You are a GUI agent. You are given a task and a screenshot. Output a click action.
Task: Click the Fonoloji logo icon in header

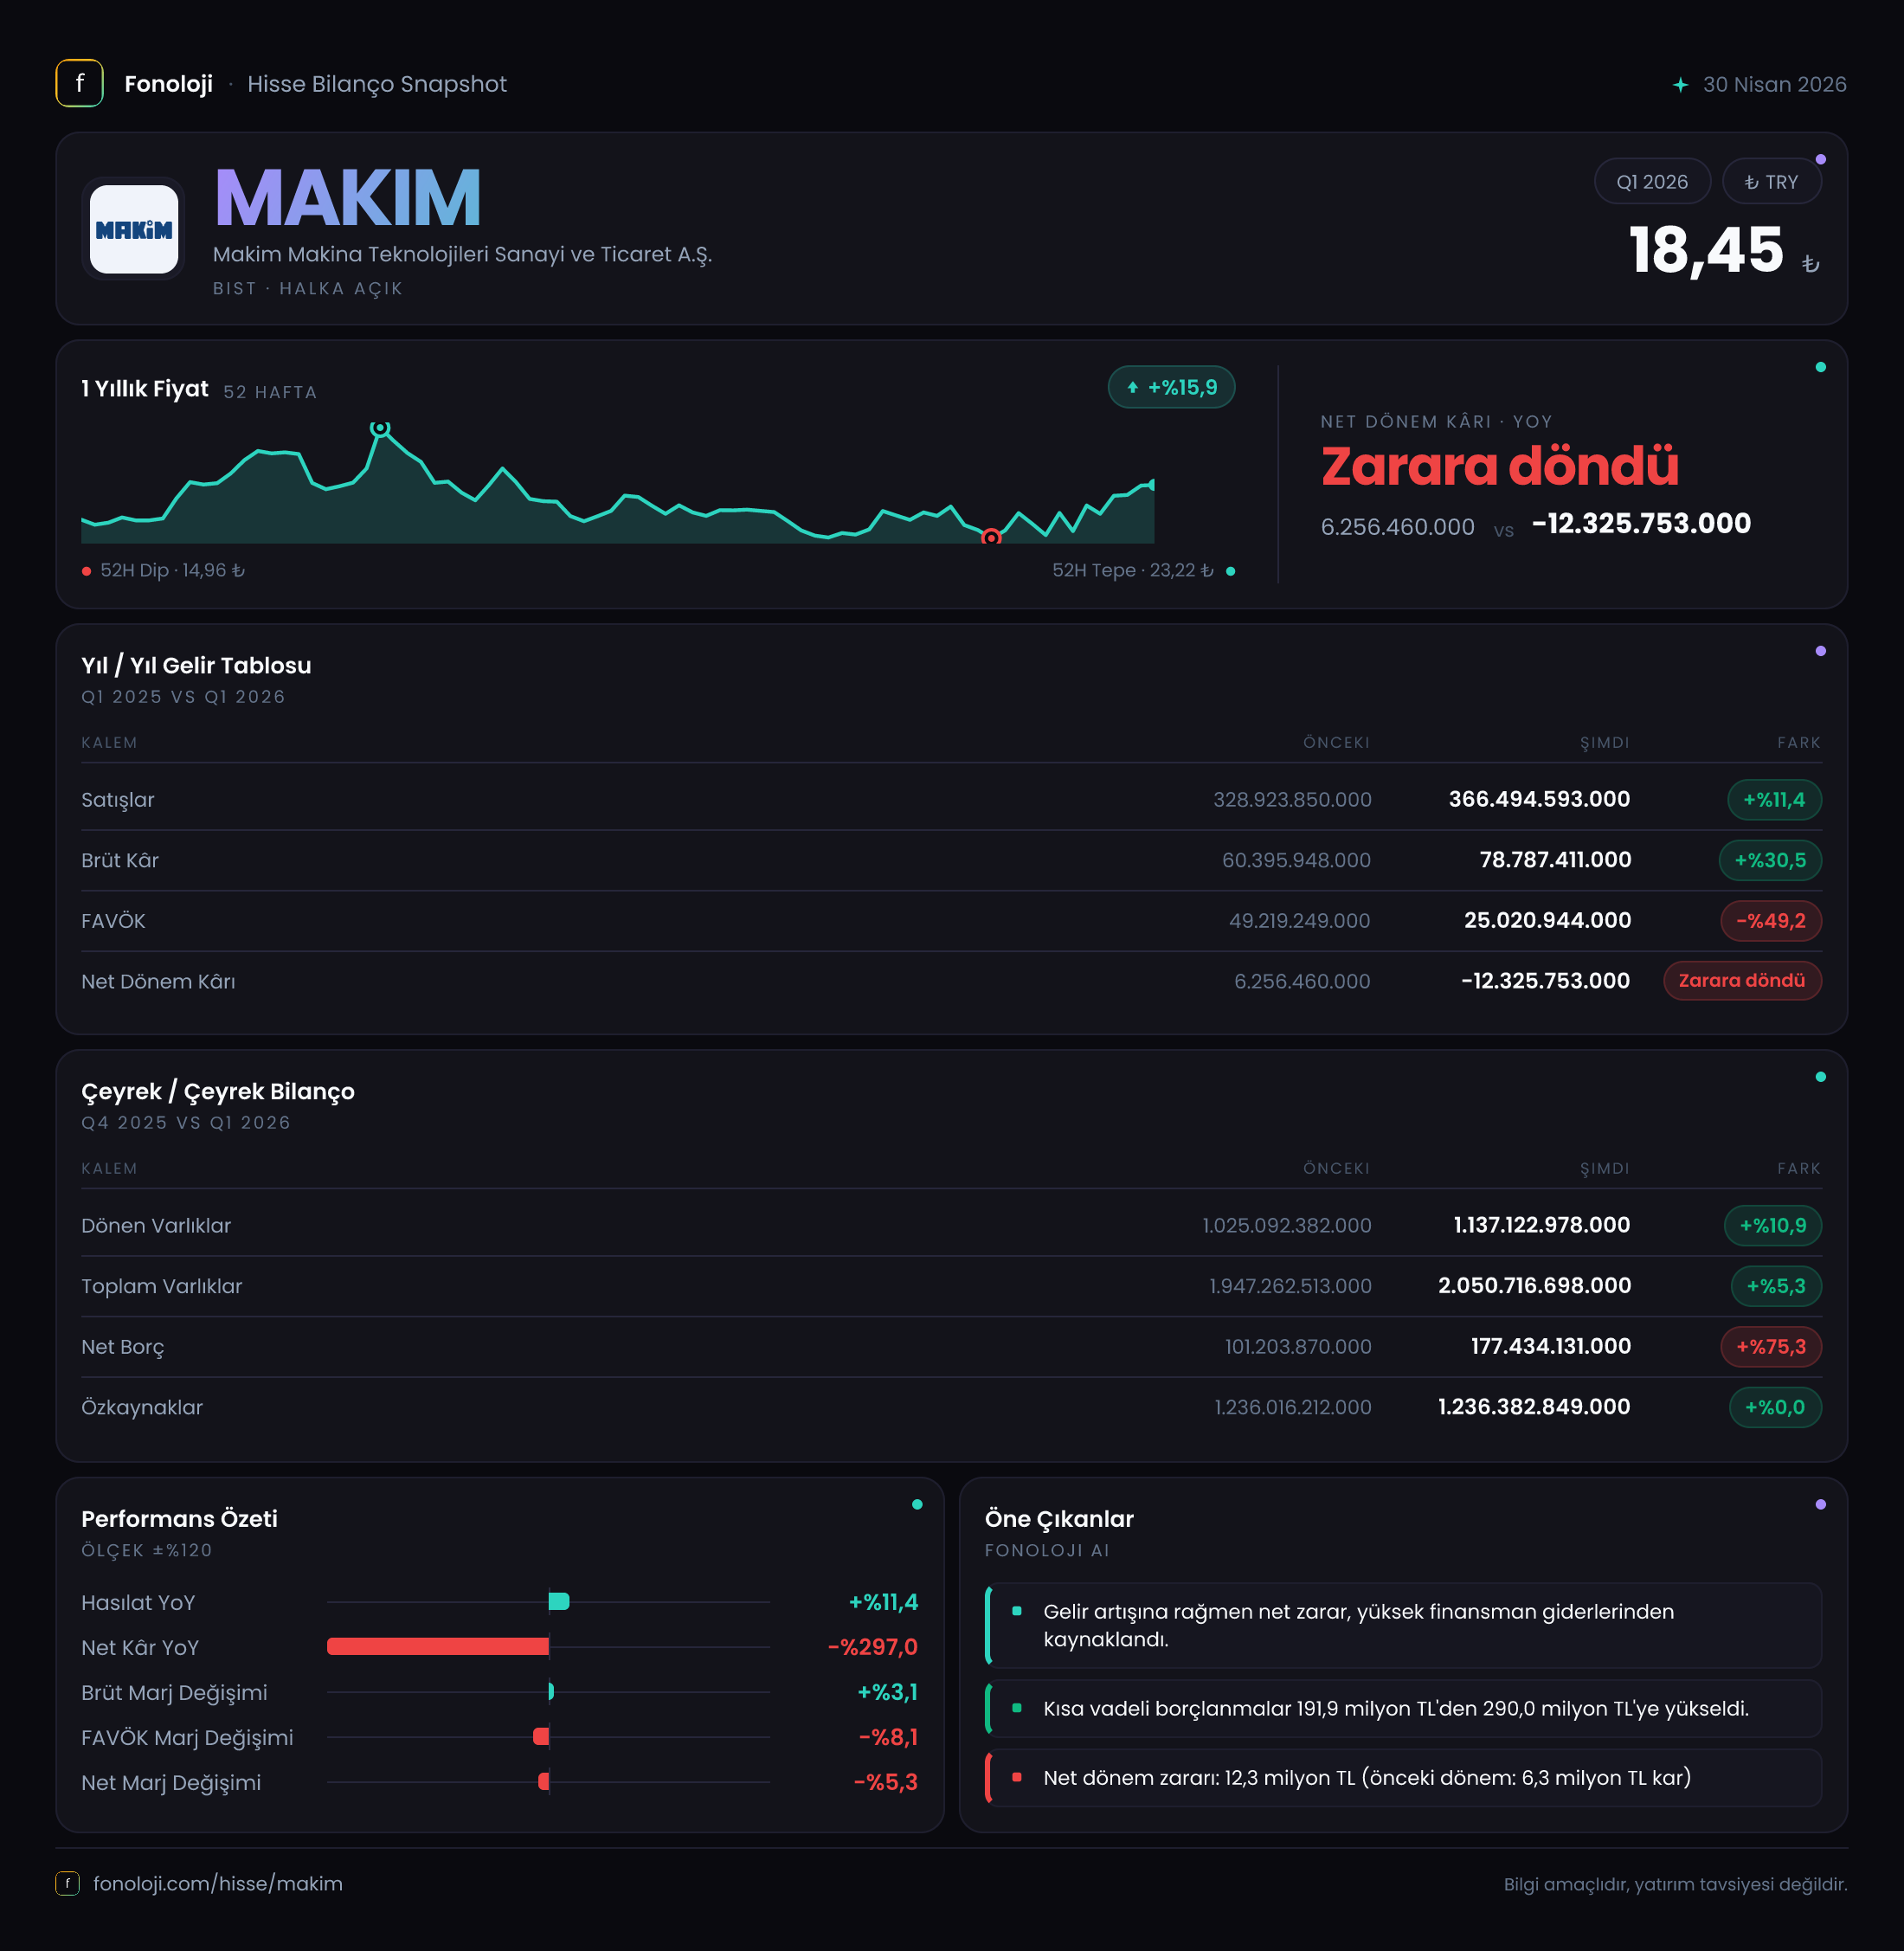(x=79, y=84)
